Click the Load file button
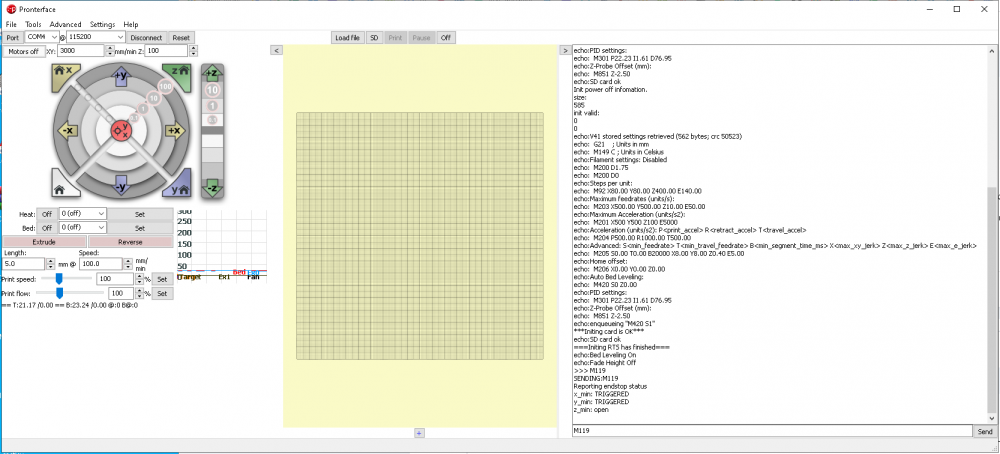 click(x=348, y=38)
